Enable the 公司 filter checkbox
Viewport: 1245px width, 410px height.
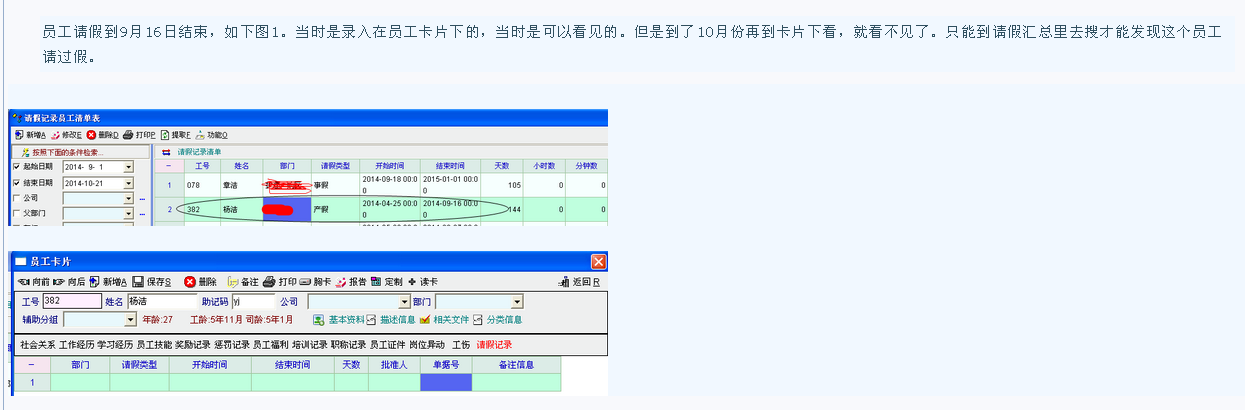pyautogui.click(x=16, y=198)
